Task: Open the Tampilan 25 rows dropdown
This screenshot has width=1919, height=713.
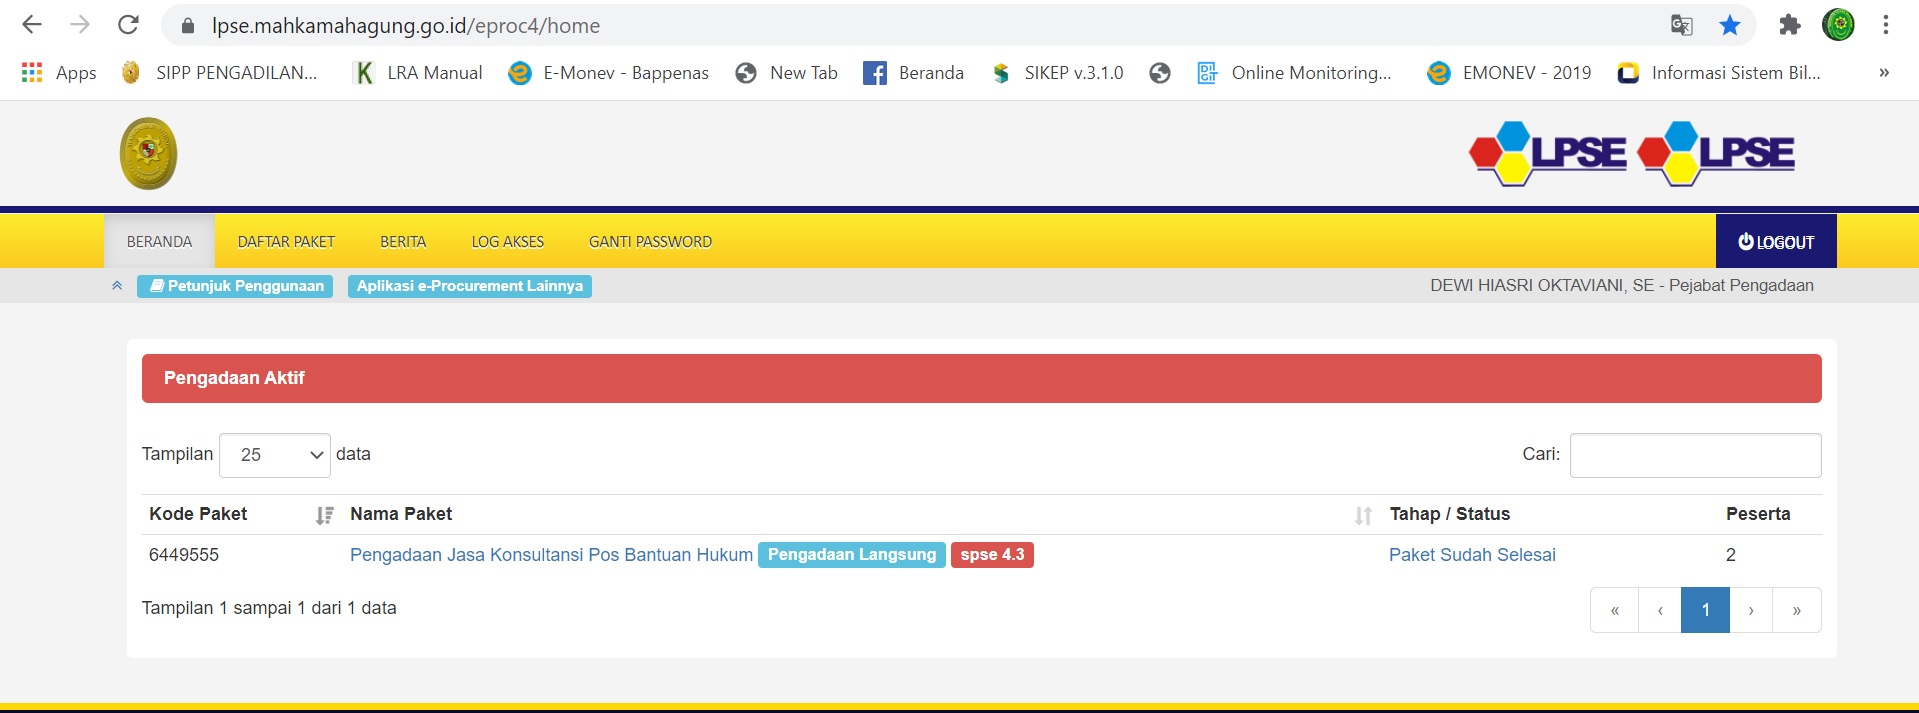Action: coord(274,455)
